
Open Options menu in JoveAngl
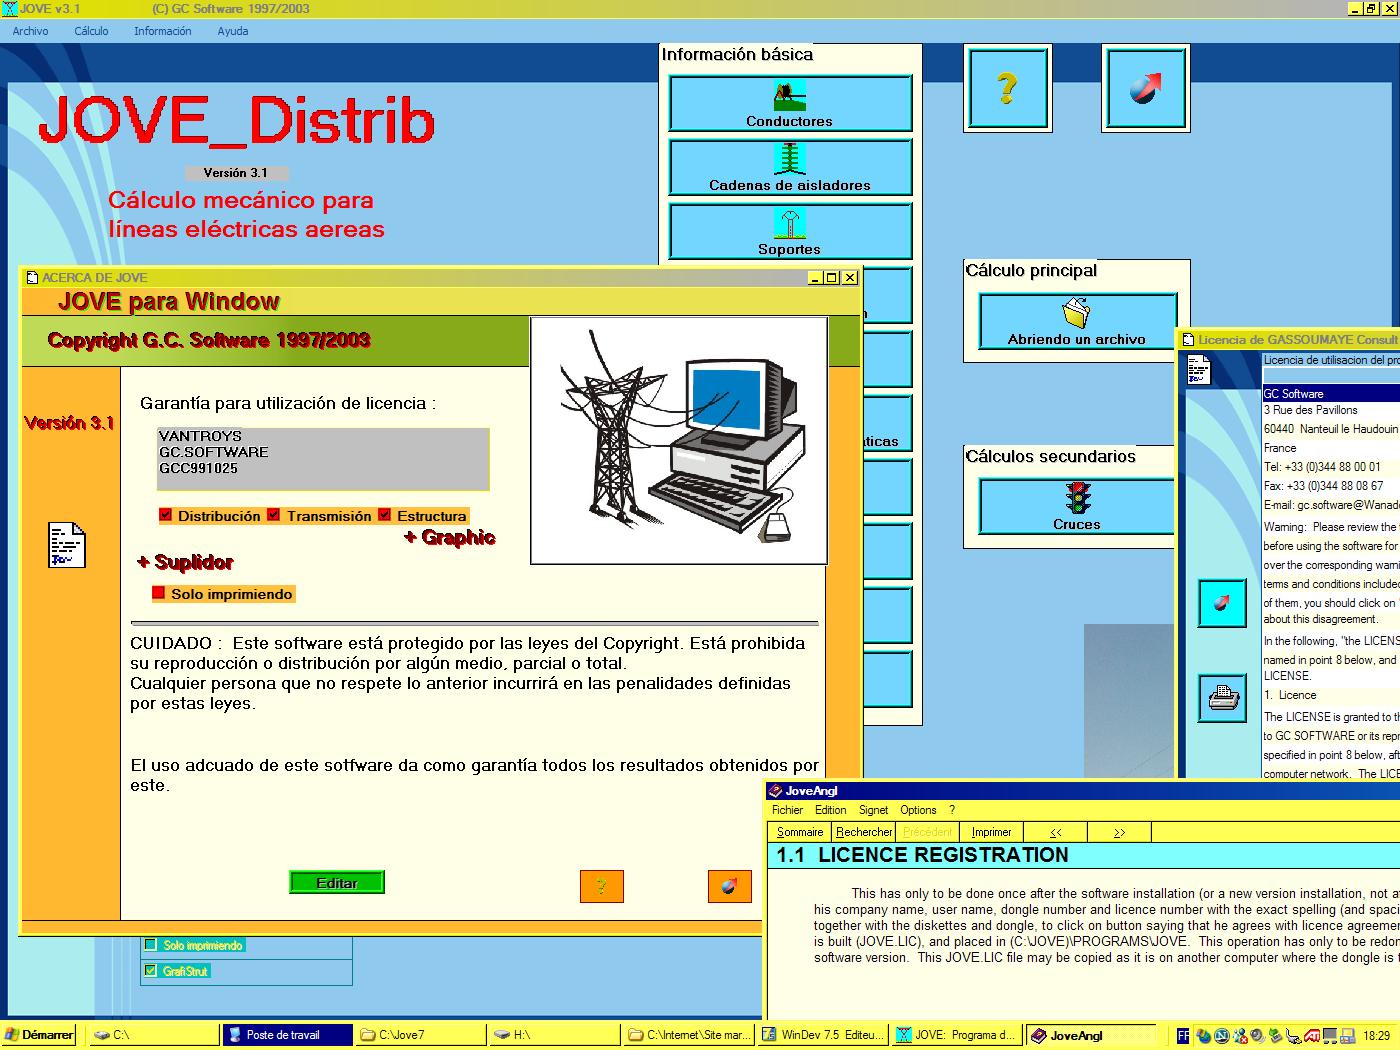point(918,810)
